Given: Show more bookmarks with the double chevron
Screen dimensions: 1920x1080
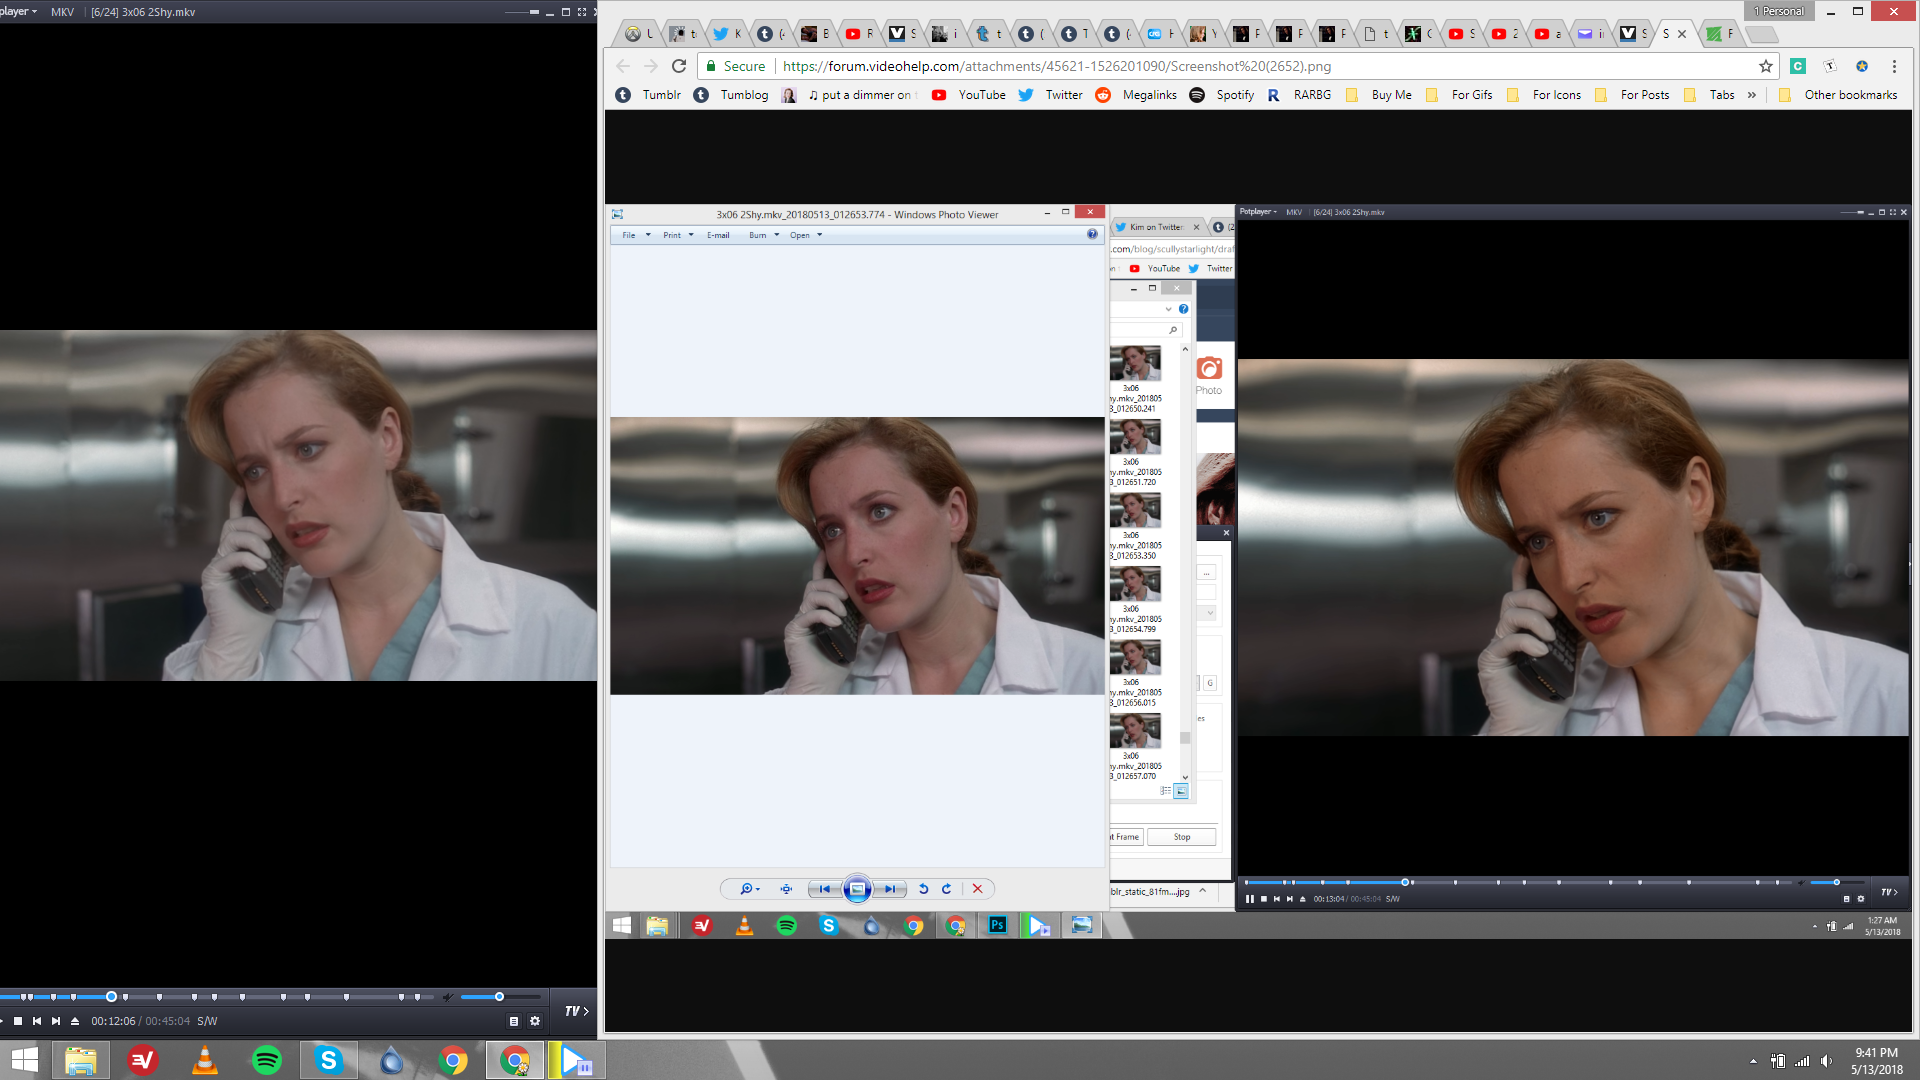Looking at the screenshot, I should tap(1752, 95).
